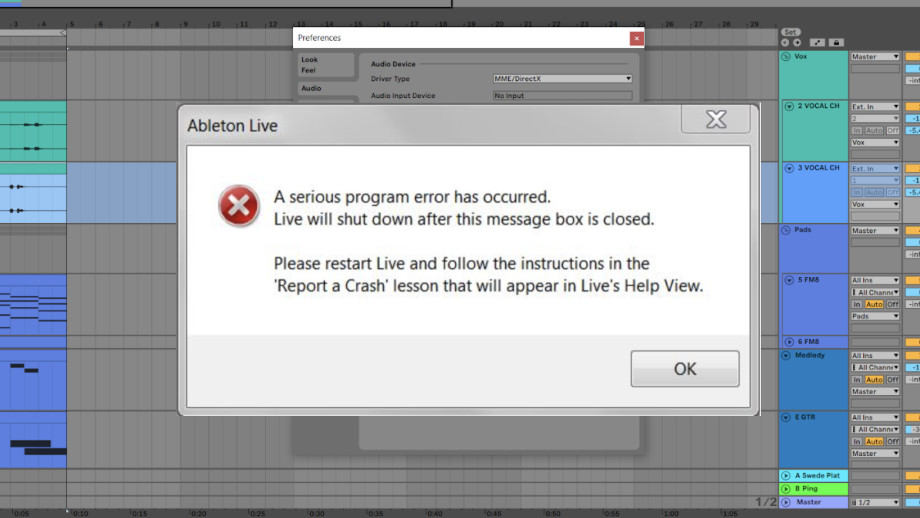The image size is (920, 518).
Task: Open 5 FM8 All Ins input dropdown
Action: (x=875, y=280)
